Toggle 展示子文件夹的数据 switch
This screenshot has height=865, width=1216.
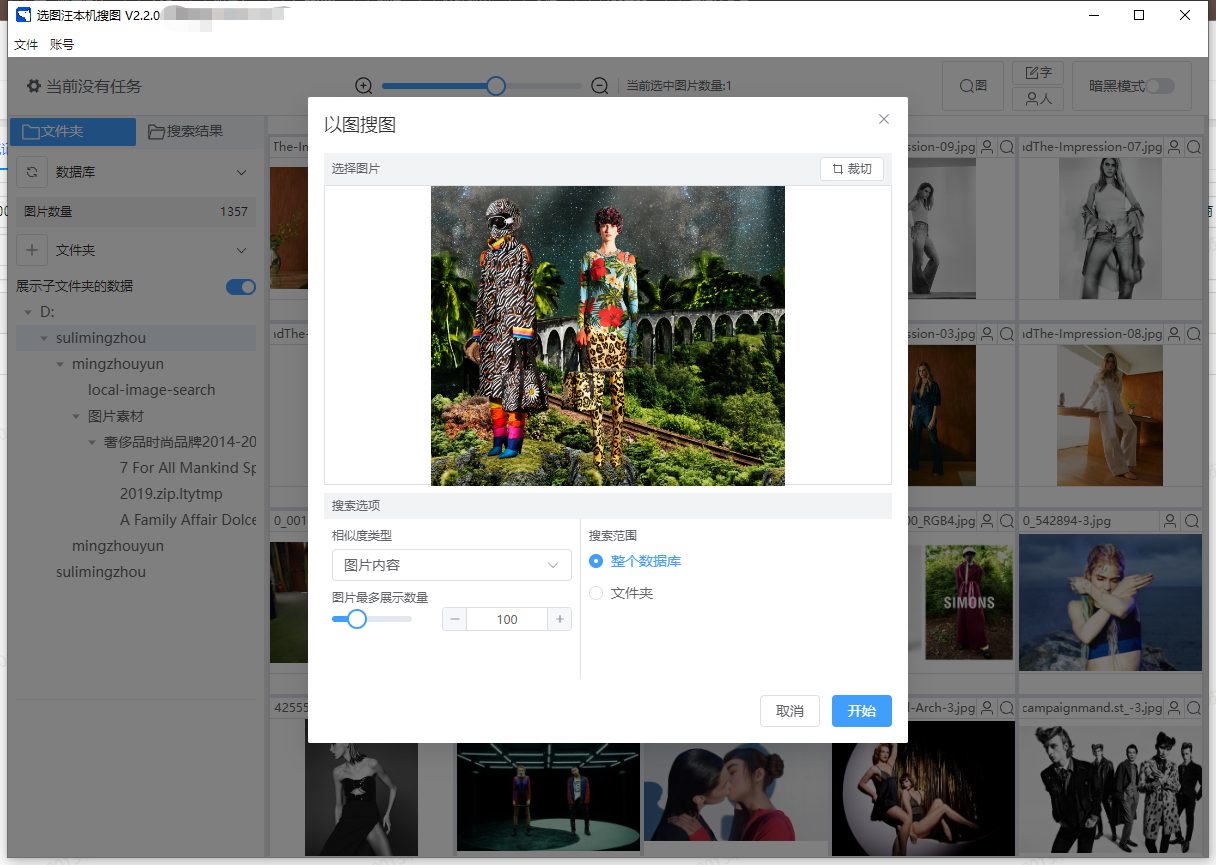click(241, 287)
